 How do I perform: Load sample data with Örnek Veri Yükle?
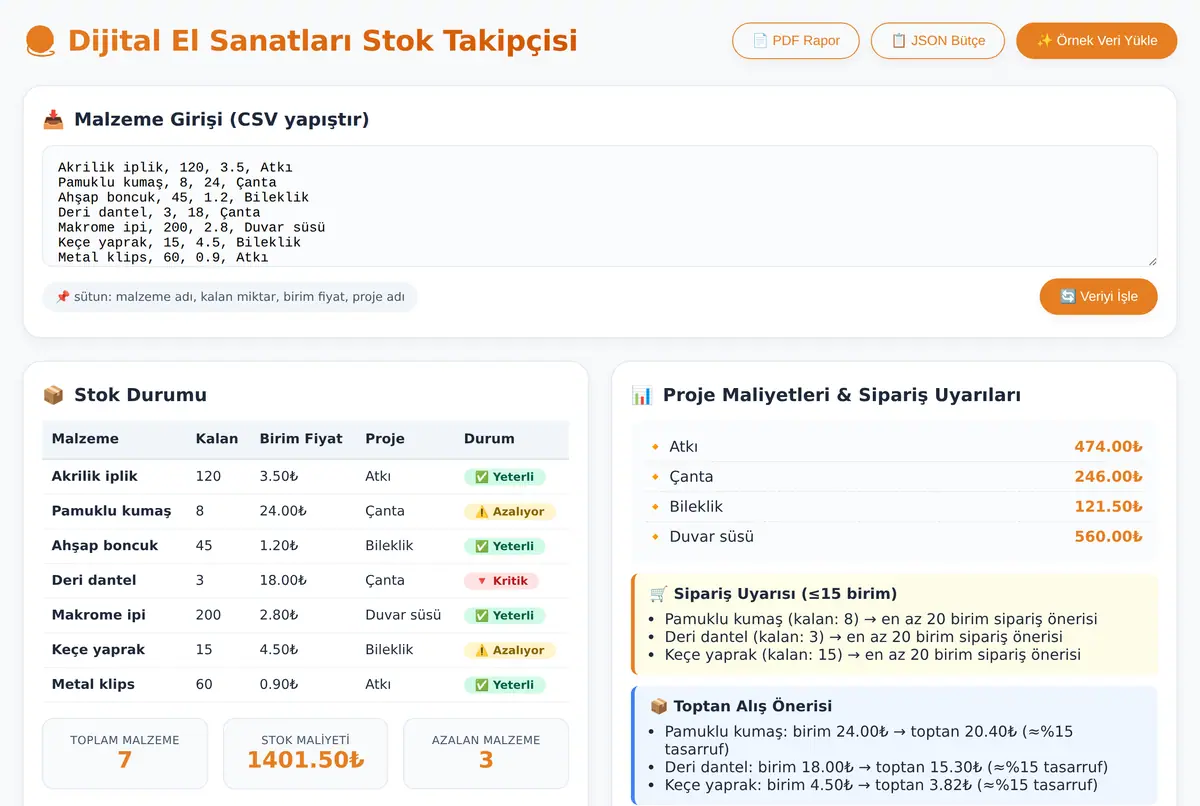click(1097, 41)
